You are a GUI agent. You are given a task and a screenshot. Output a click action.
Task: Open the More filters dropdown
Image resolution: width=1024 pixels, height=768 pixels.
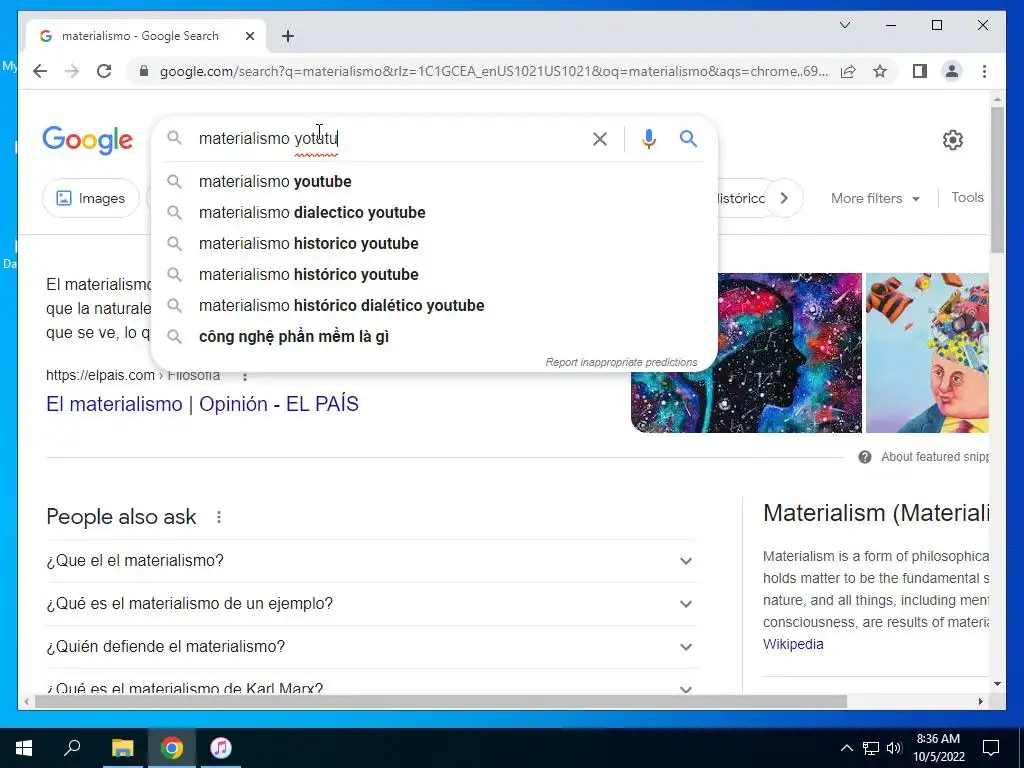875,198
